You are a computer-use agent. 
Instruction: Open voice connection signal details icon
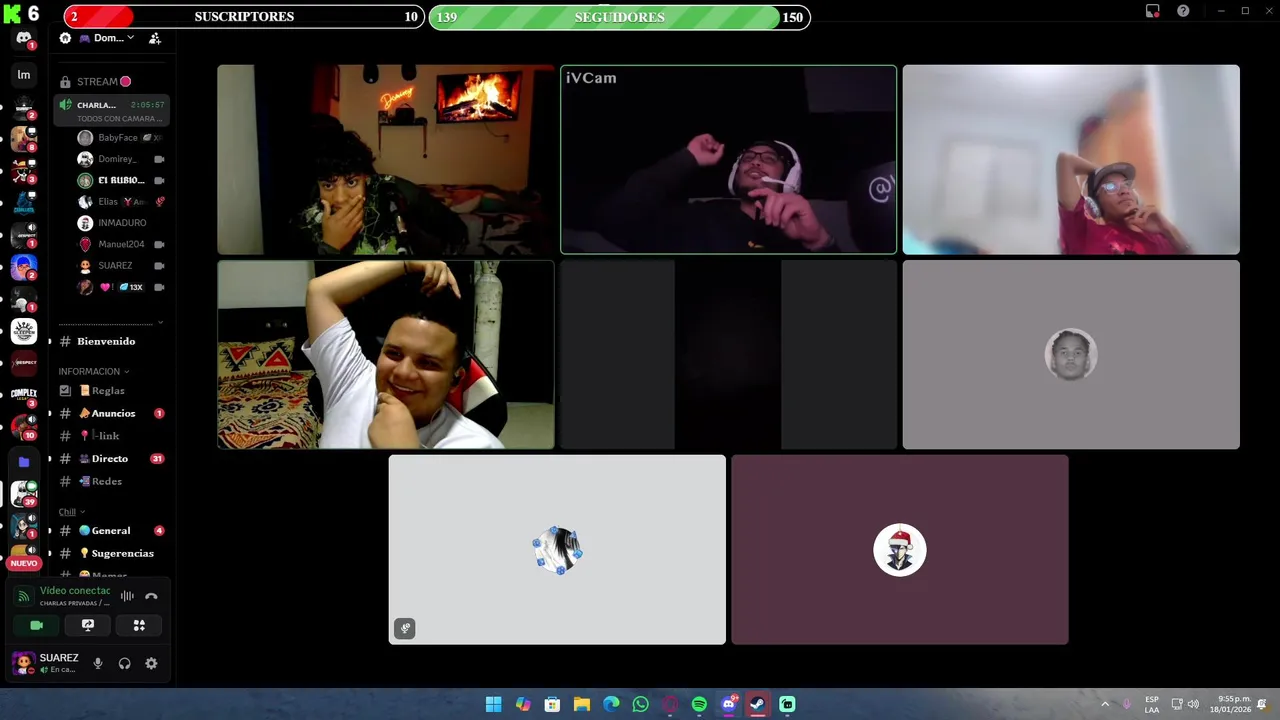[24, 596]
